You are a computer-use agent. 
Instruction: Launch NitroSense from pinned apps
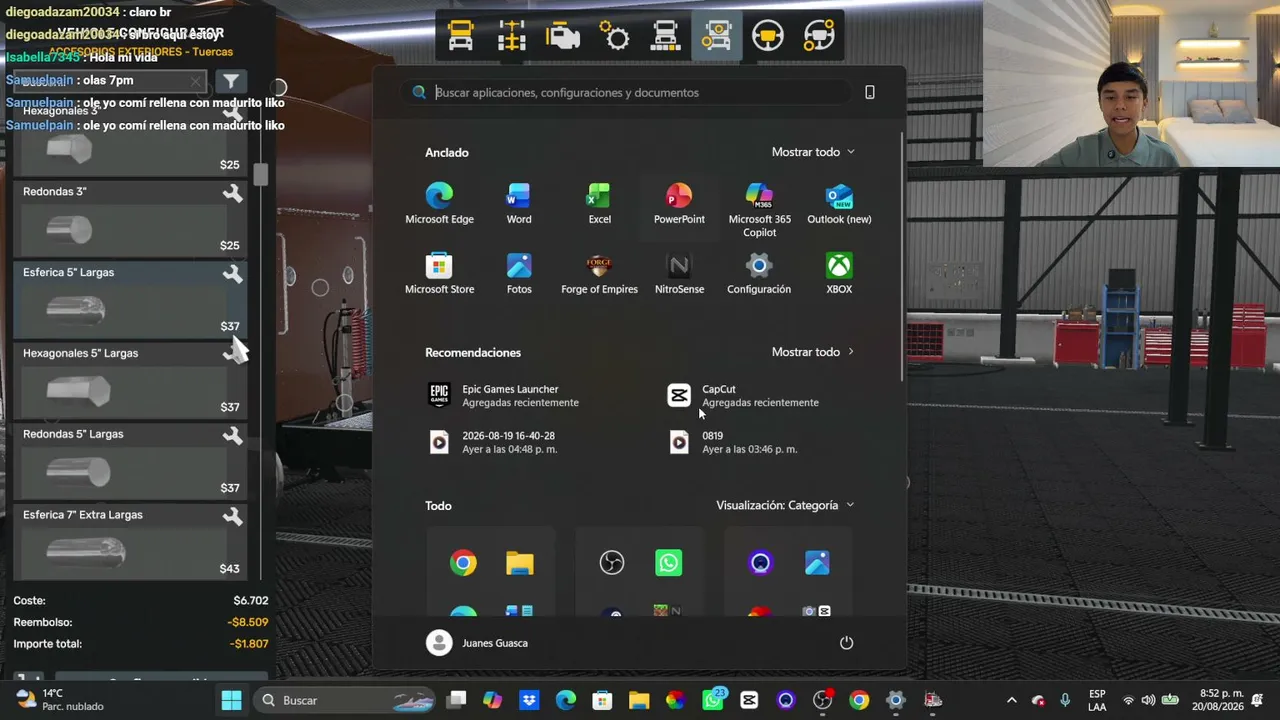click(x=679, y=273)
